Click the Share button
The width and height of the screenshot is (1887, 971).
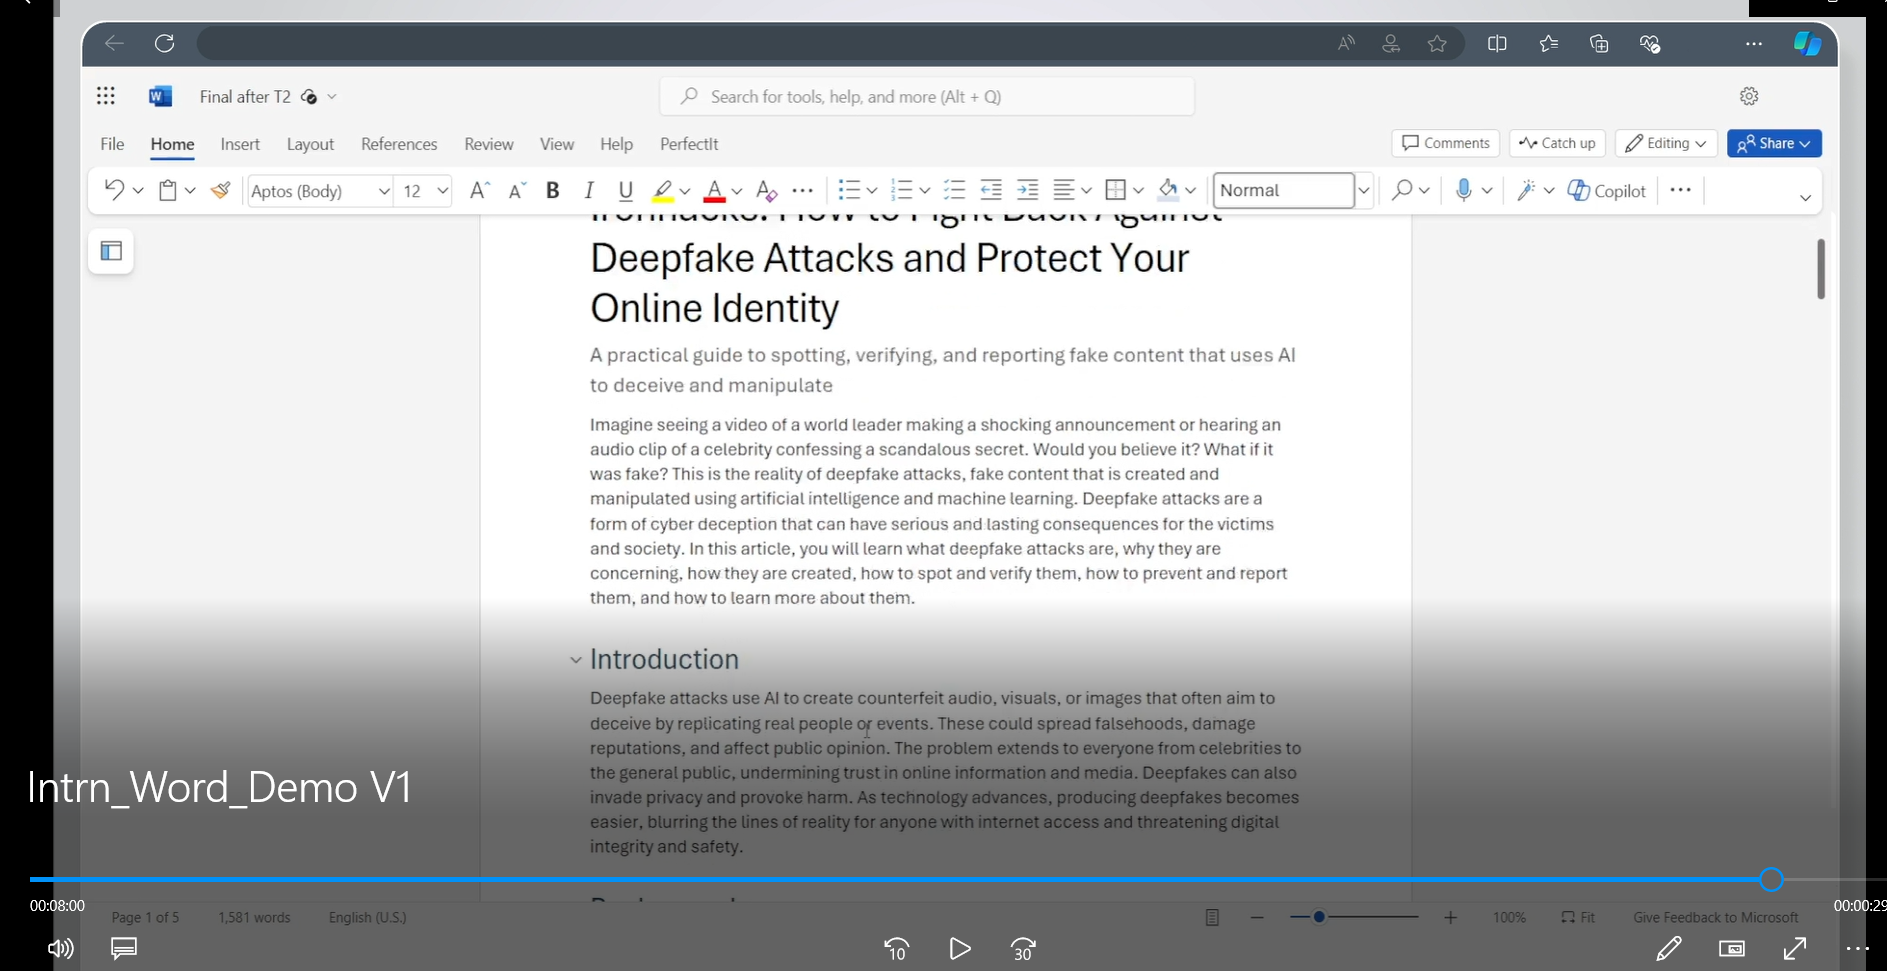(x=1774, y=143)
